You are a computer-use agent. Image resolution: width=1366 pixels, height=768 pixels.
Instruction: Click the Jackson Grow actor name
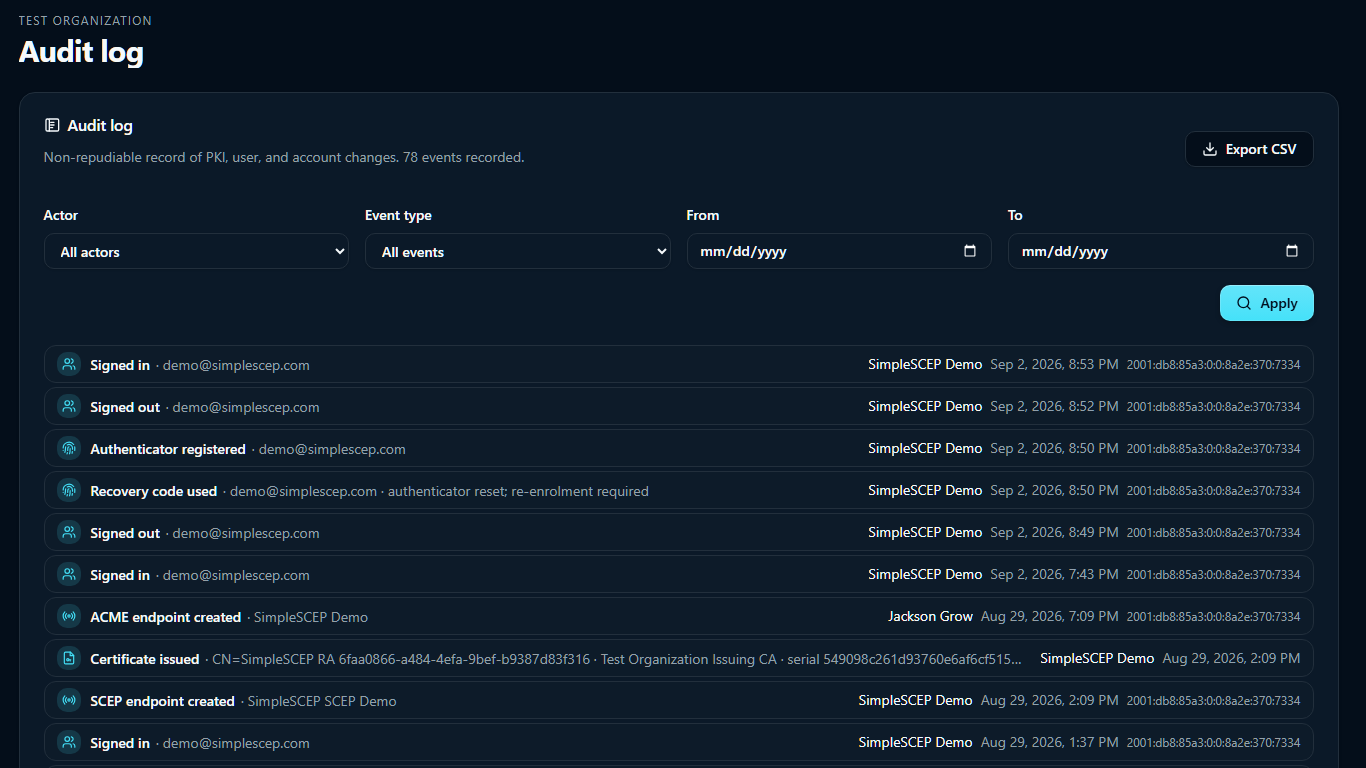click(930, 616)
